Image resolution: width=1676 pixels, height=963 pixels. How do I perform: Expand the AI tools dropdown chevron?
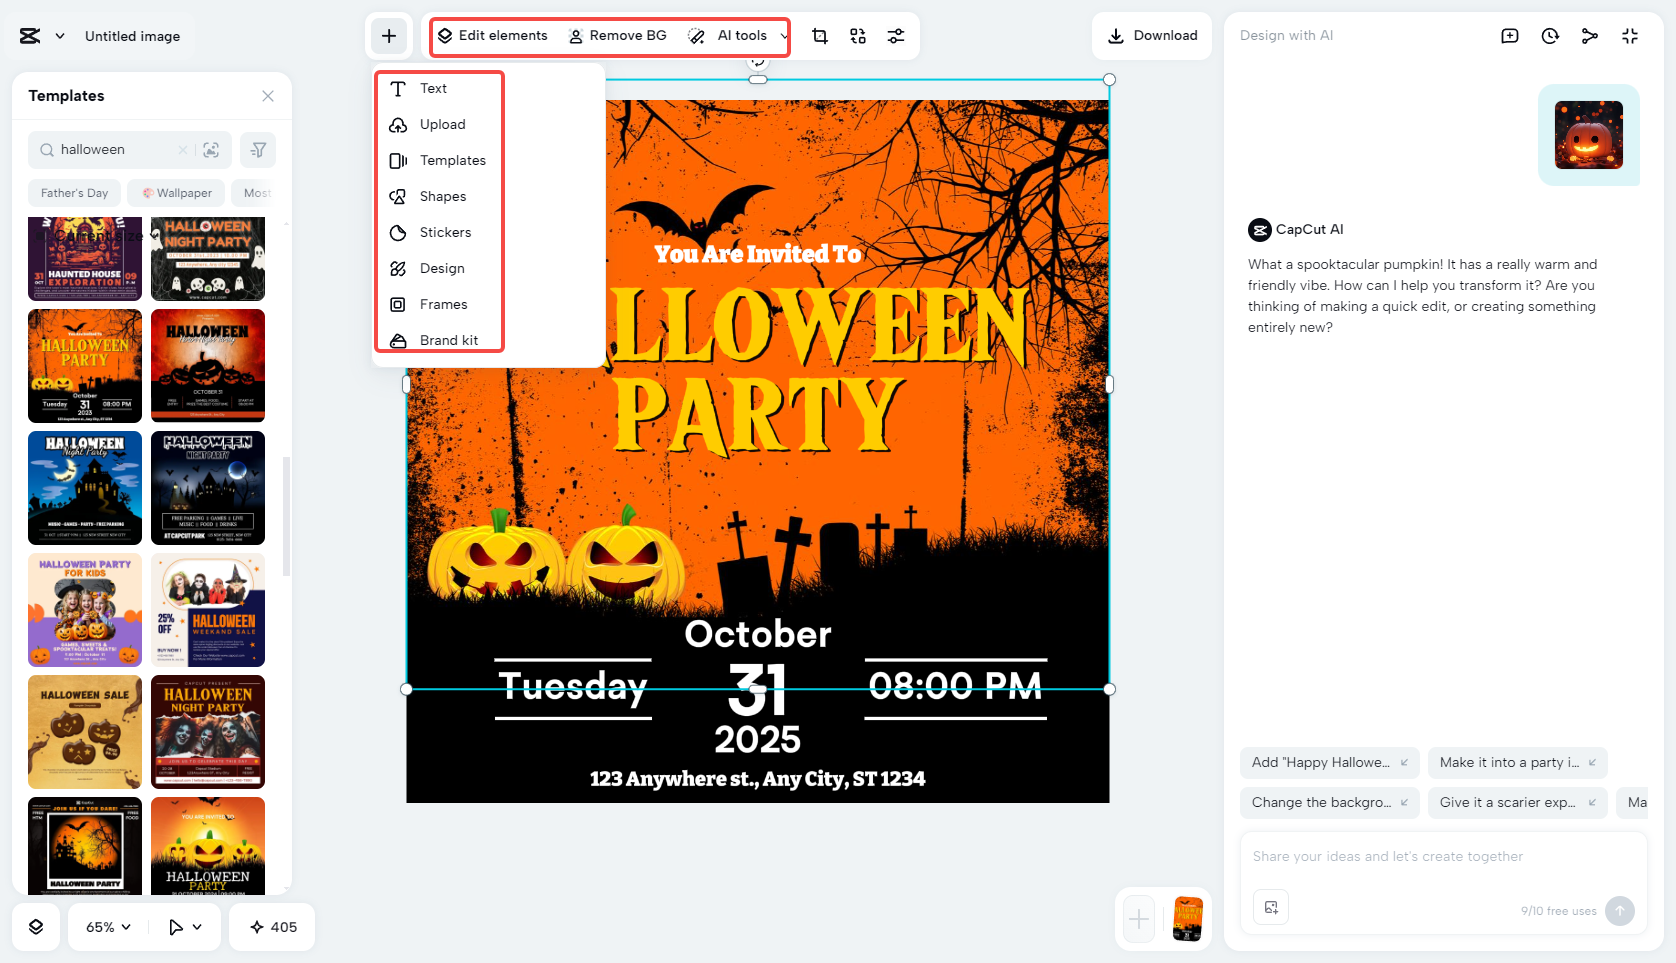coord(784,35)
